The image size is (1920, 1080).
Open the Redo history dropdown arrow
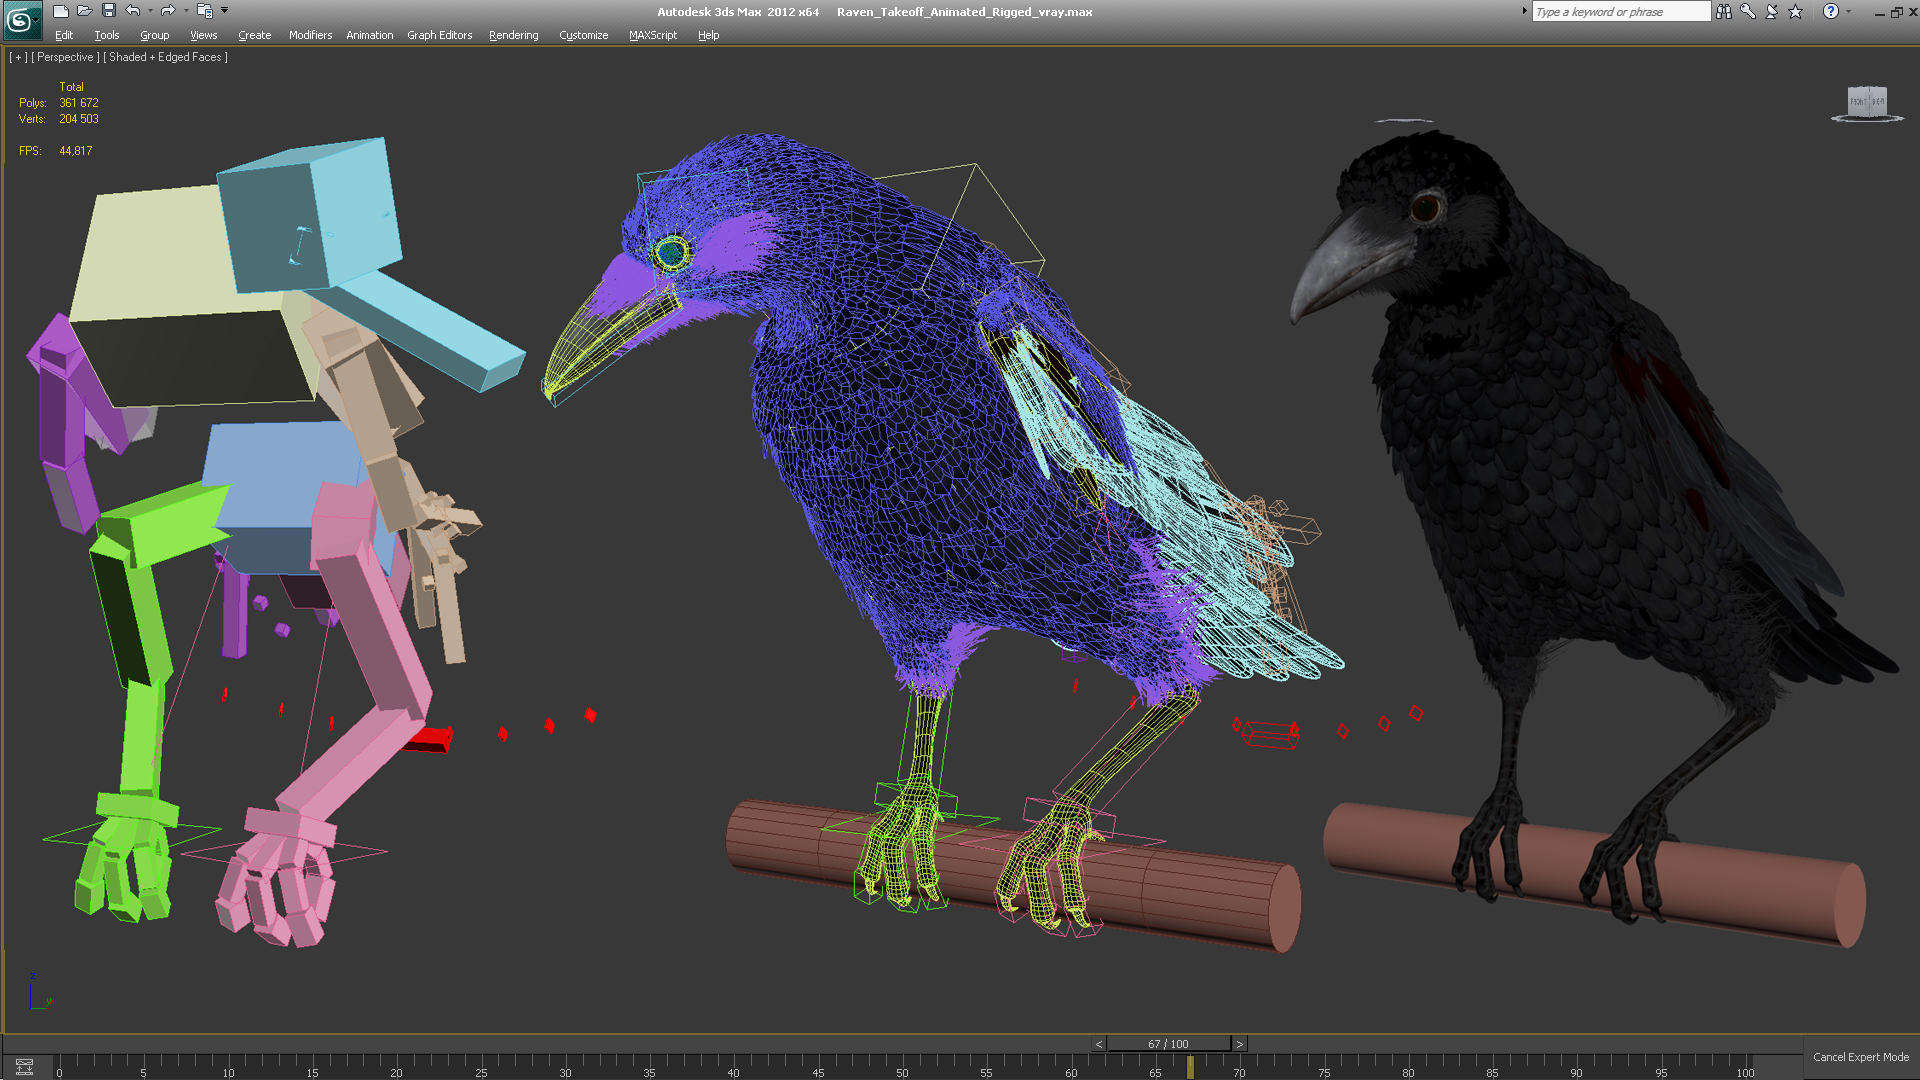click(x=185, y=11)
